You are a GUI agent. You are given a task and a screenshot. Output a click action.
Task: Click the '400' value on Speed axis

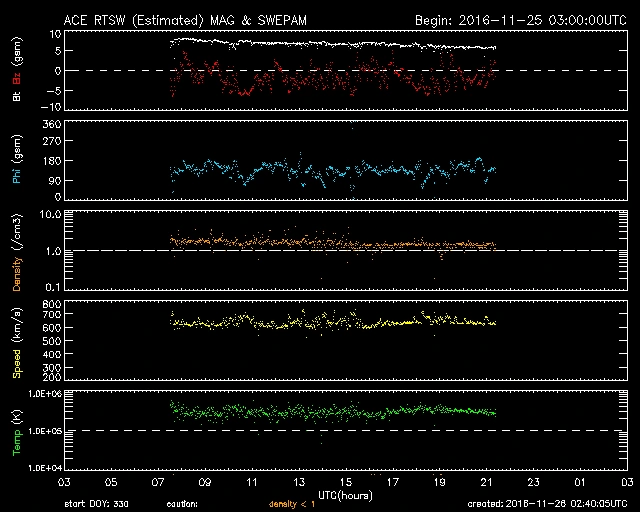[52, 354]
